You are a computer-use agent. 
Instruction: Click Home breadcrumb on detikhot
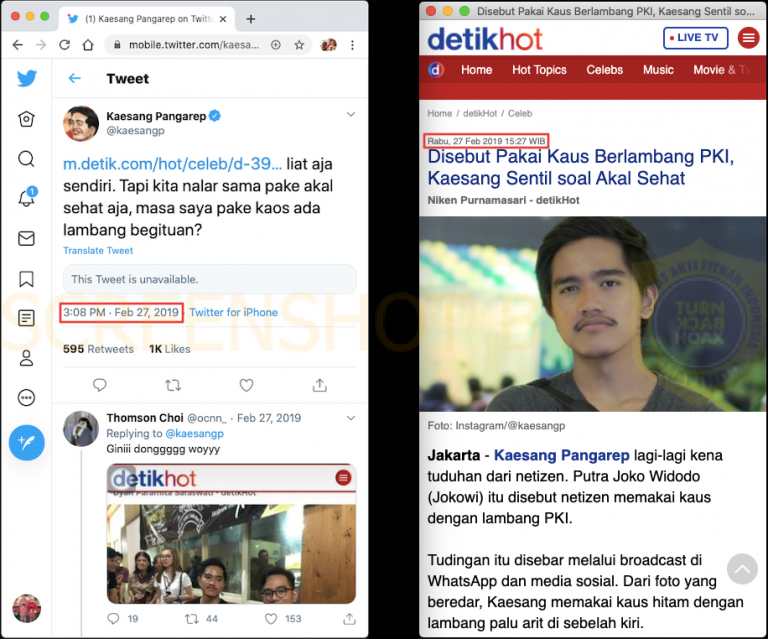pyautogui.click(x=439, y=114)
